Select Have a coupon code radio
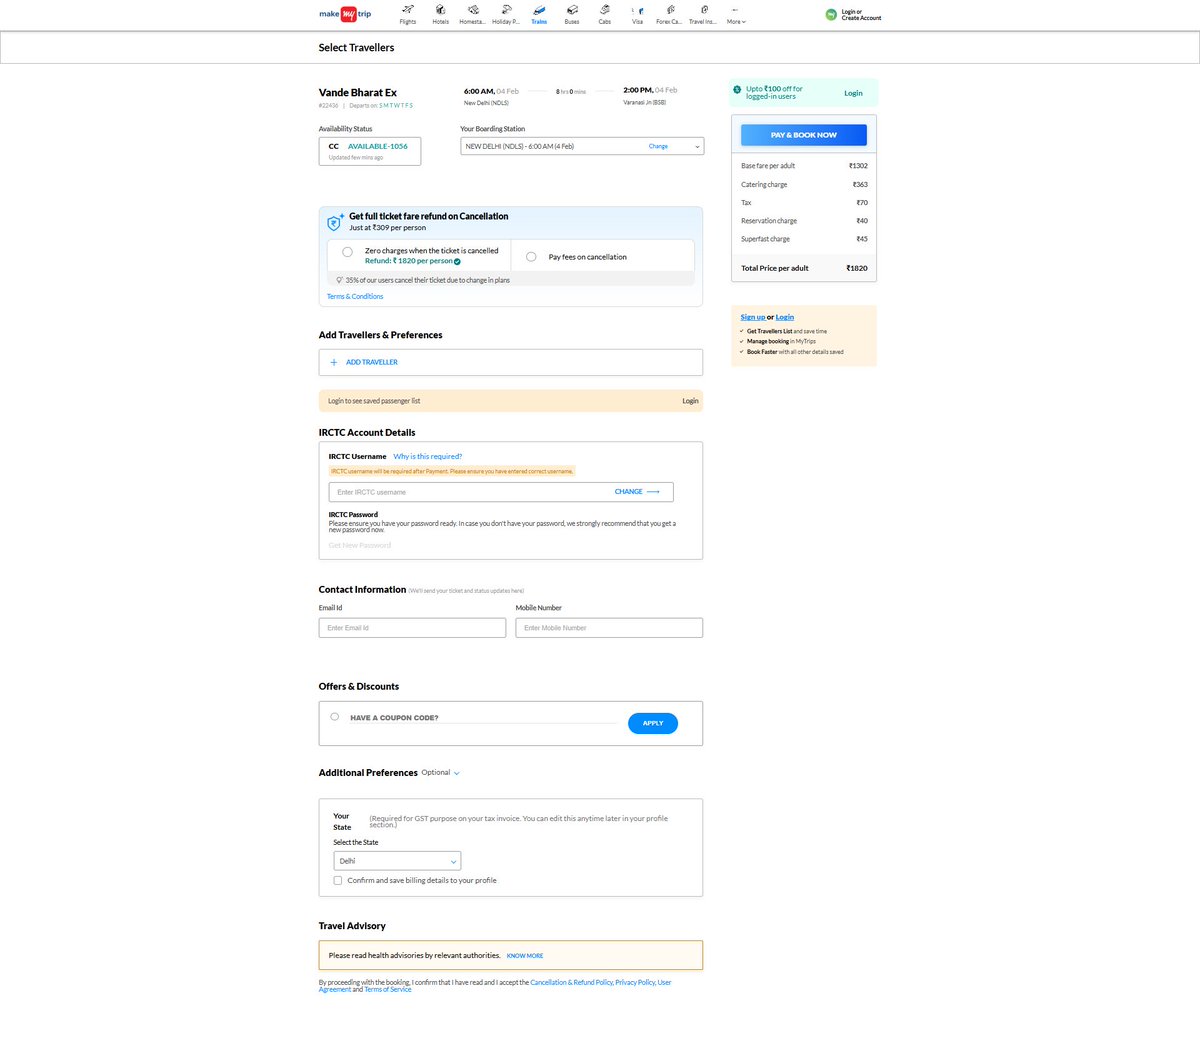Image resolution: width=1200 pixels, height=1053 pixels. tap(335, 717)
